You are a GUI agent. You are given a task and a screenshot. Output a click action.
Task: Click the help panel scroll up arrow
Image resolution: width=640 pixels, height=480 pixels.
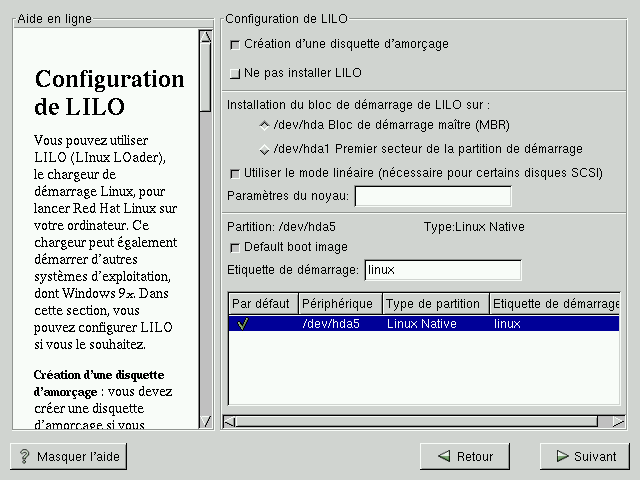(205, 37)
